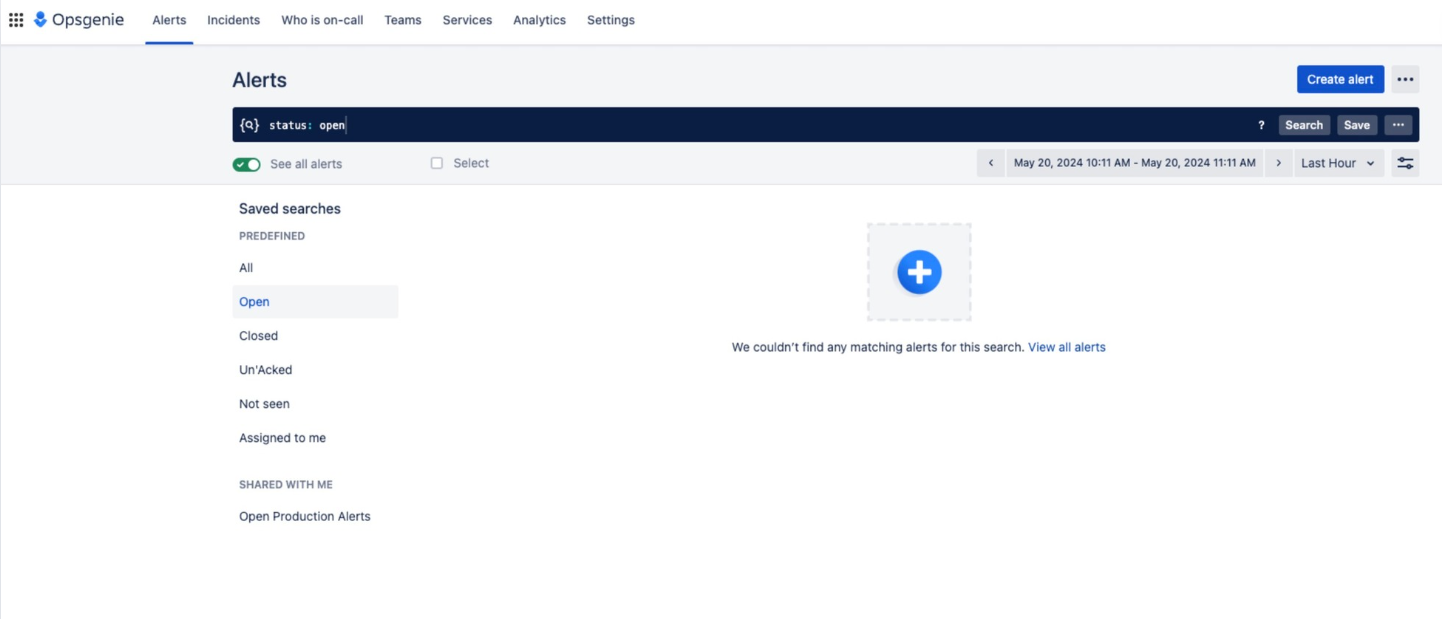
Task: Open the filter settings sliders icon
Action: click(1405, 163)
